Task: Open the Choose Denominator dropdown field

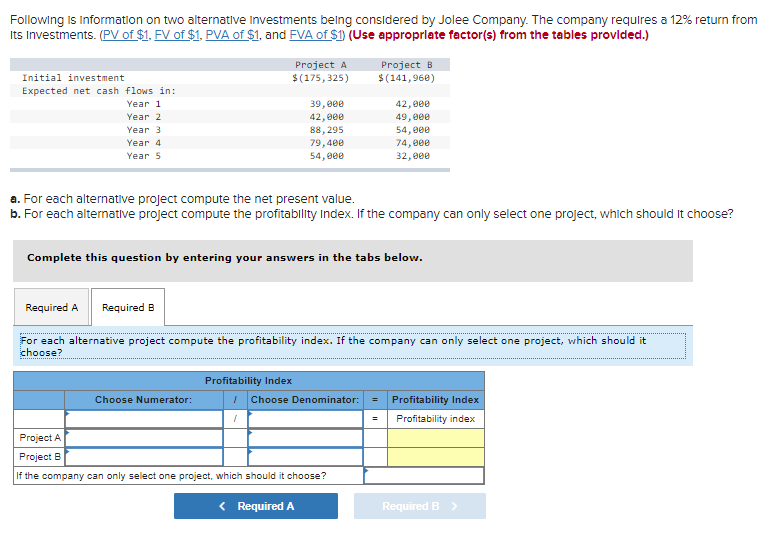Action: (305, 419)
